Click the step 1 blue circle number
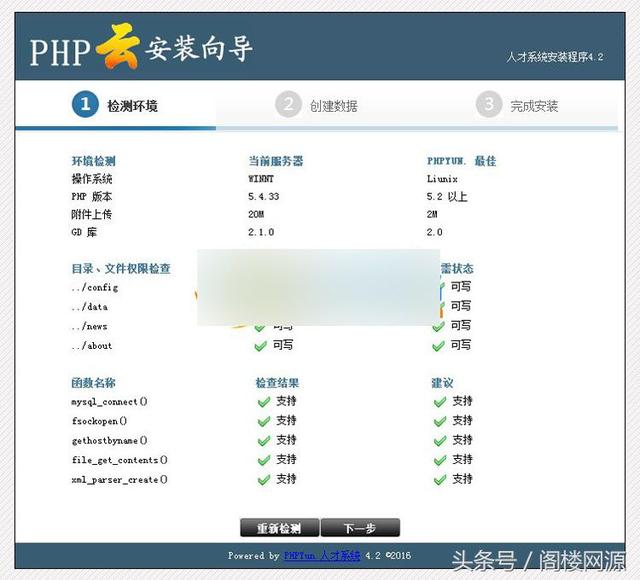Image resolution: width=640 pixels, height=580 pixels. 85,104
